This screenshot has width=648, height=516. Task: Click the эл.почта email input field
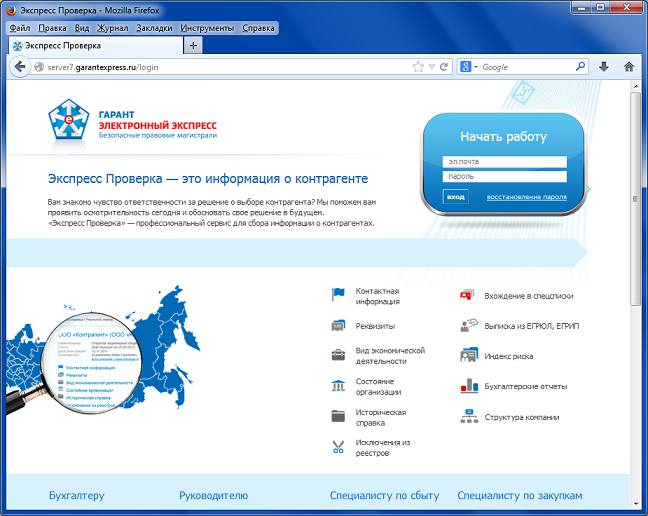tap(504, 161)
